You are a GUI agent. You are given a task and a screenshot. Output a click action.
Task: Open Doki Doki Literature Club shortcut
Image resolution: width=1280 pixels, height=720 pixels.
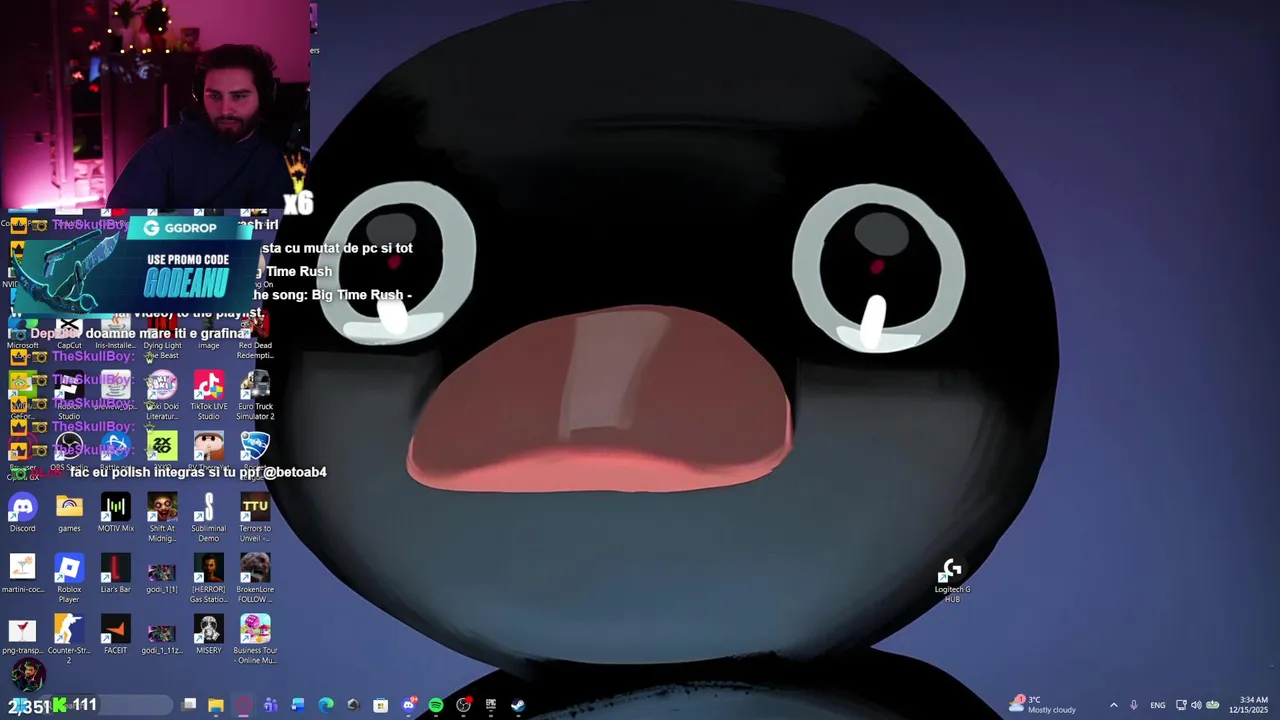[162, 396]
